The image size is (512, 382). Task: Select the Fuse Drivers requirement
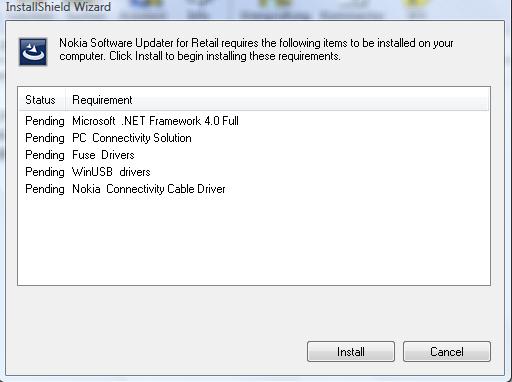point(103,155)
